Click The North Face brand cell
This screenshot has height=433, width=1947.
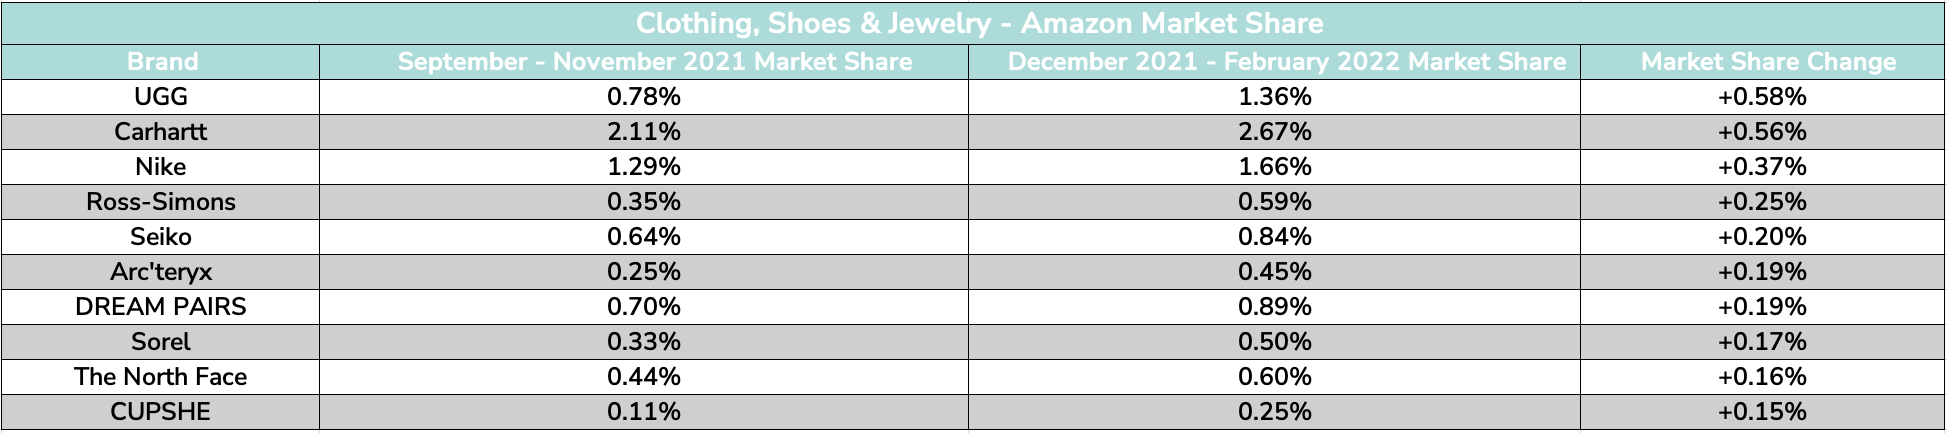tap(161, 377)
